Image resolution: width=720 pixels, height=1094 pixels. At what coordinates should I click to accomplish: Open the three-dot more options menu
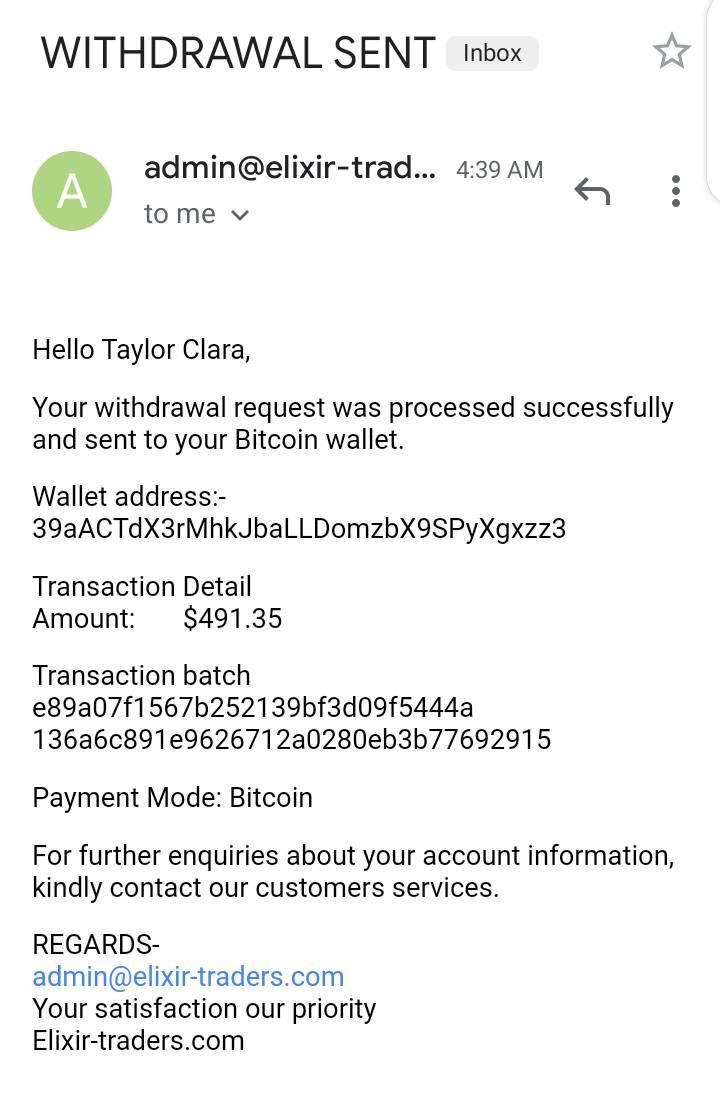click(675, 190)
